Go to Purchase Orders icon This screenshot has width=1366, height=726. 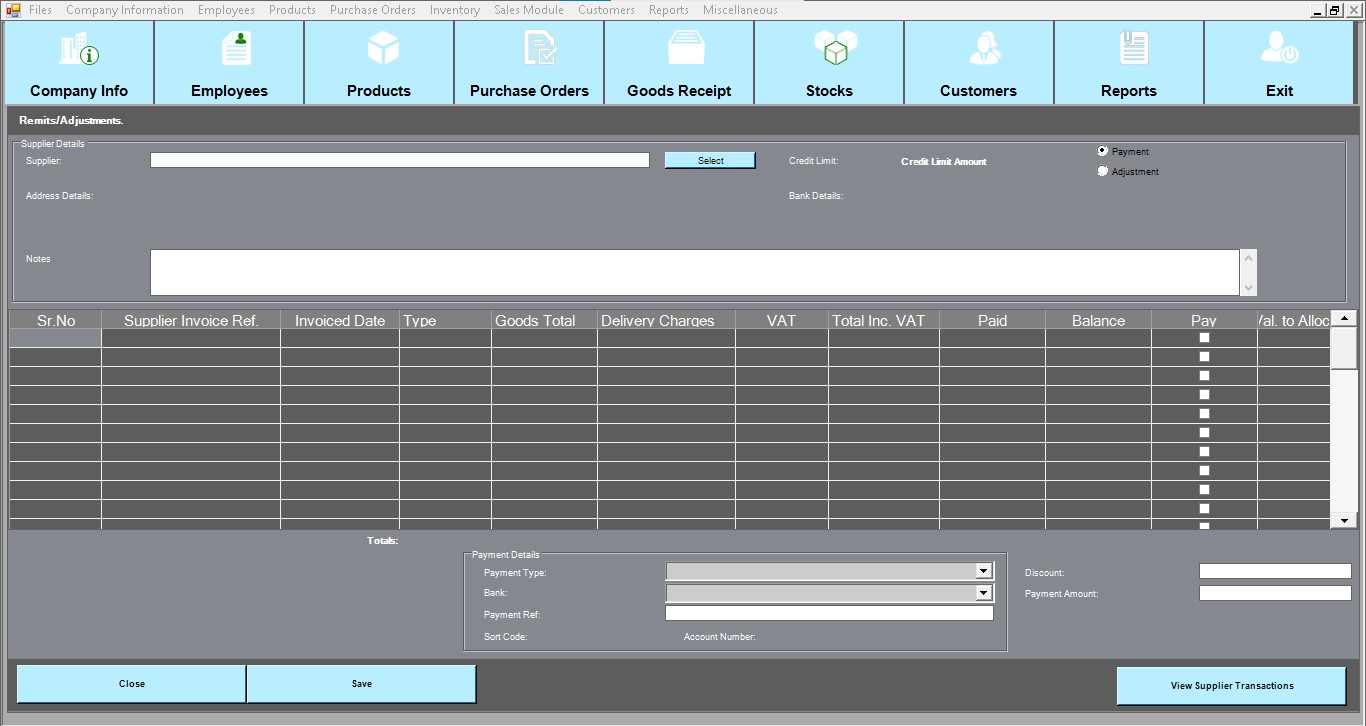click(x=539, y=49)
